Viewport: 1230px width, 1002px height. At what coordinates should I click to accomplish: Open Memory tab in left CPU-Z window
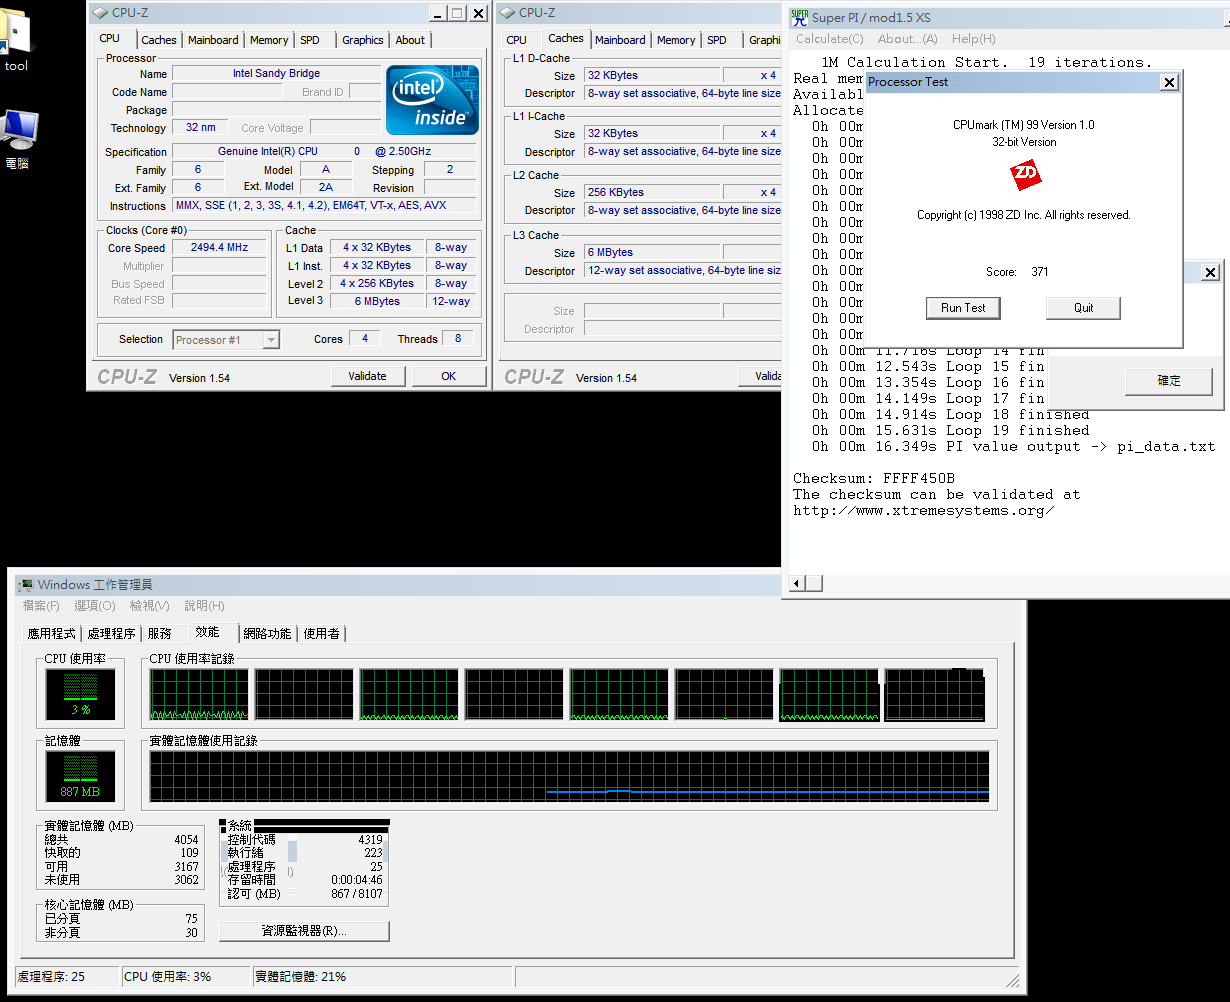click(269, 40)
